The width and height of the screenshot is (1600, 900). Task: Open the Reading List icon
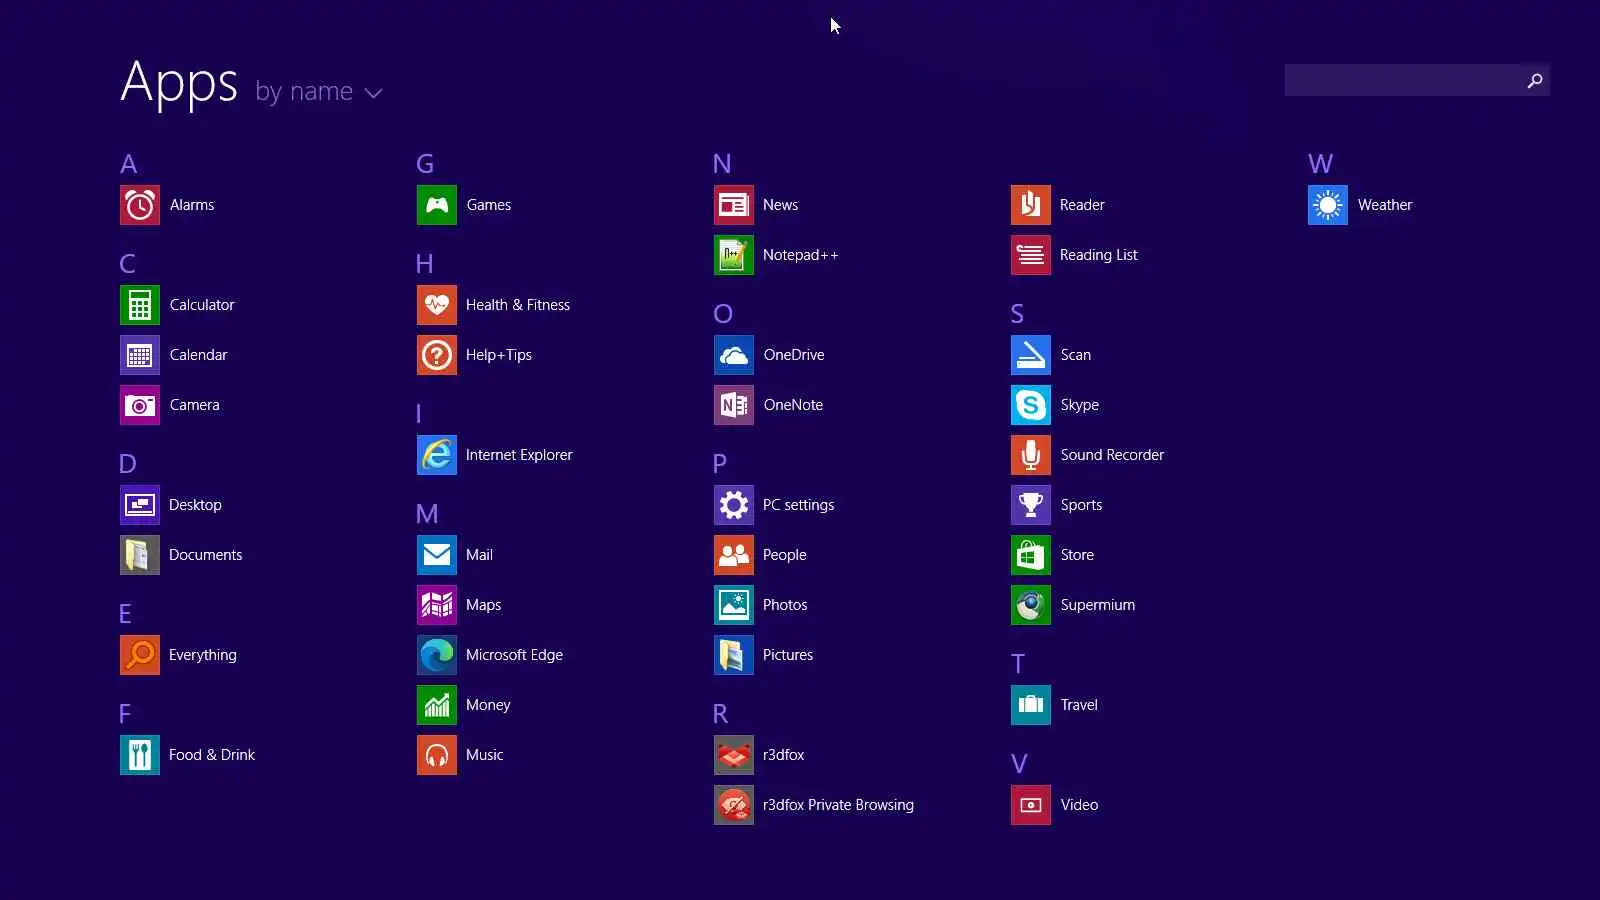[1031, 255]
